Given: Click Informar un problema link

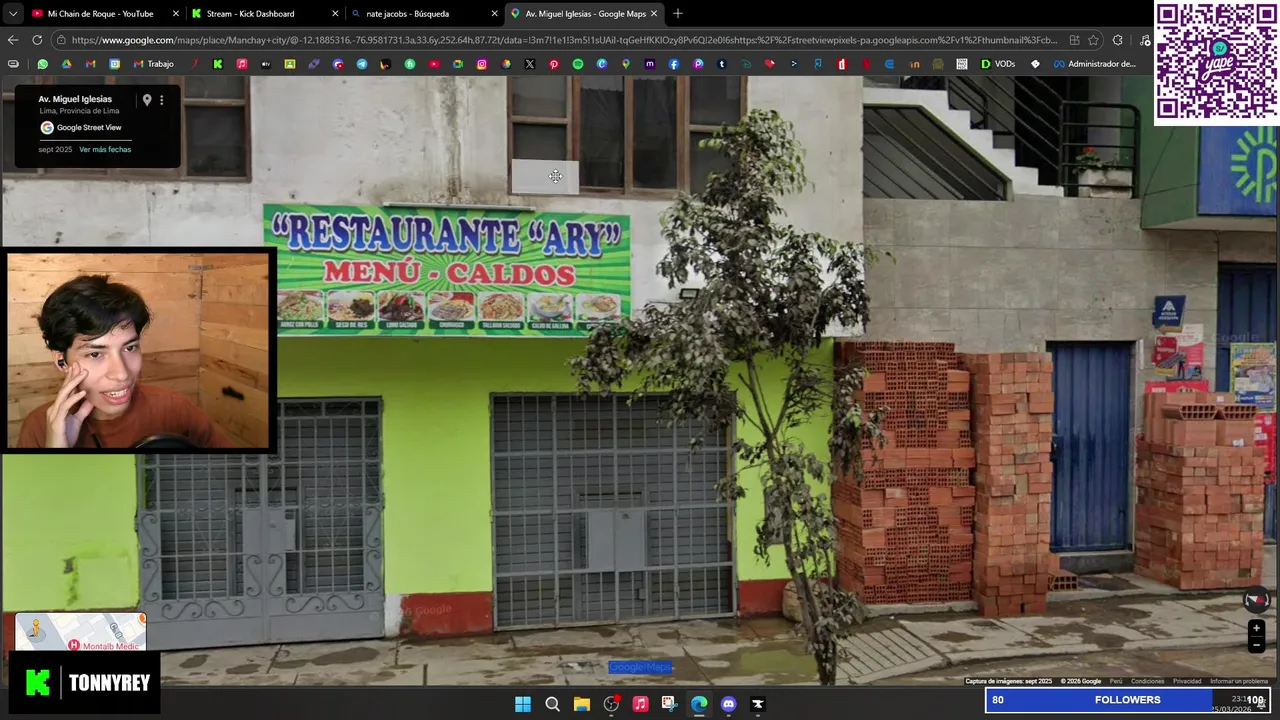Looking at the screenshot, I should coord(1239,681).
